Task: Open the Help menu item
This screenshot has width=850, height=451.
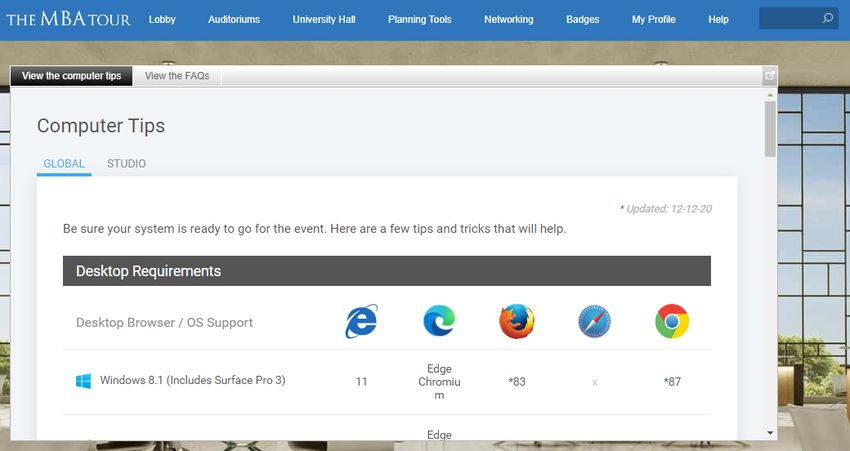Action: pos(718,20)
